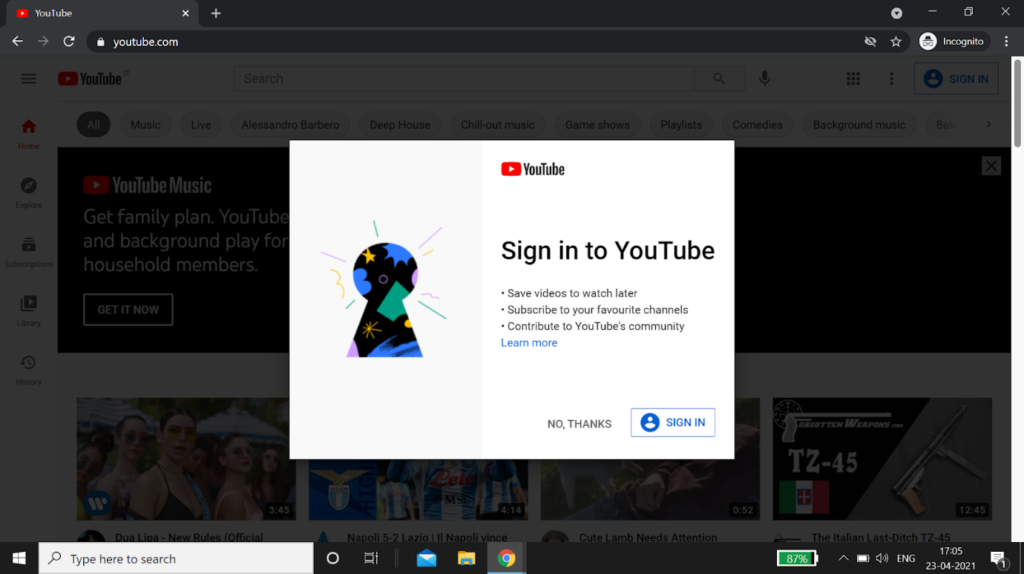Open History in sidebar
Viewport: 1024px width, 574px height.
(29, 369)
